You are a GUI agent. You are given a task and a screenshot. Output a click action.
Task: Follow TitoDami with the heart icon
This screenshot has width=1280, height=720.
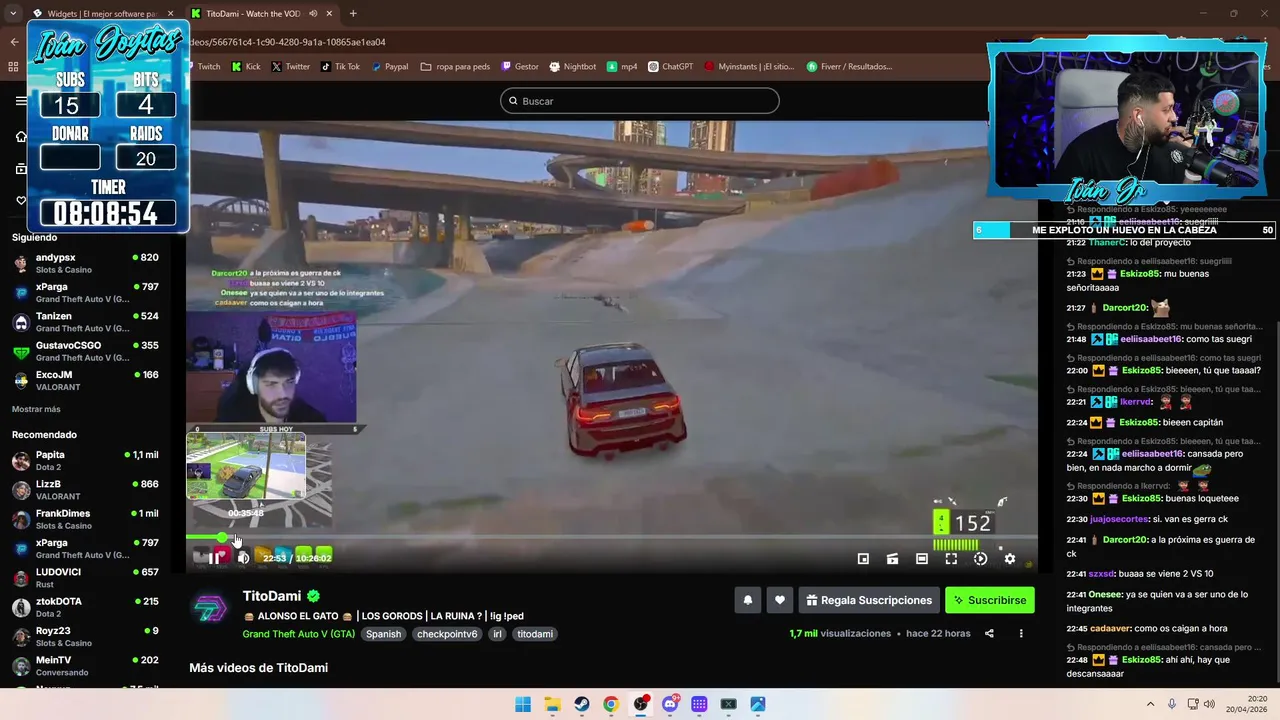click(780, 600)
